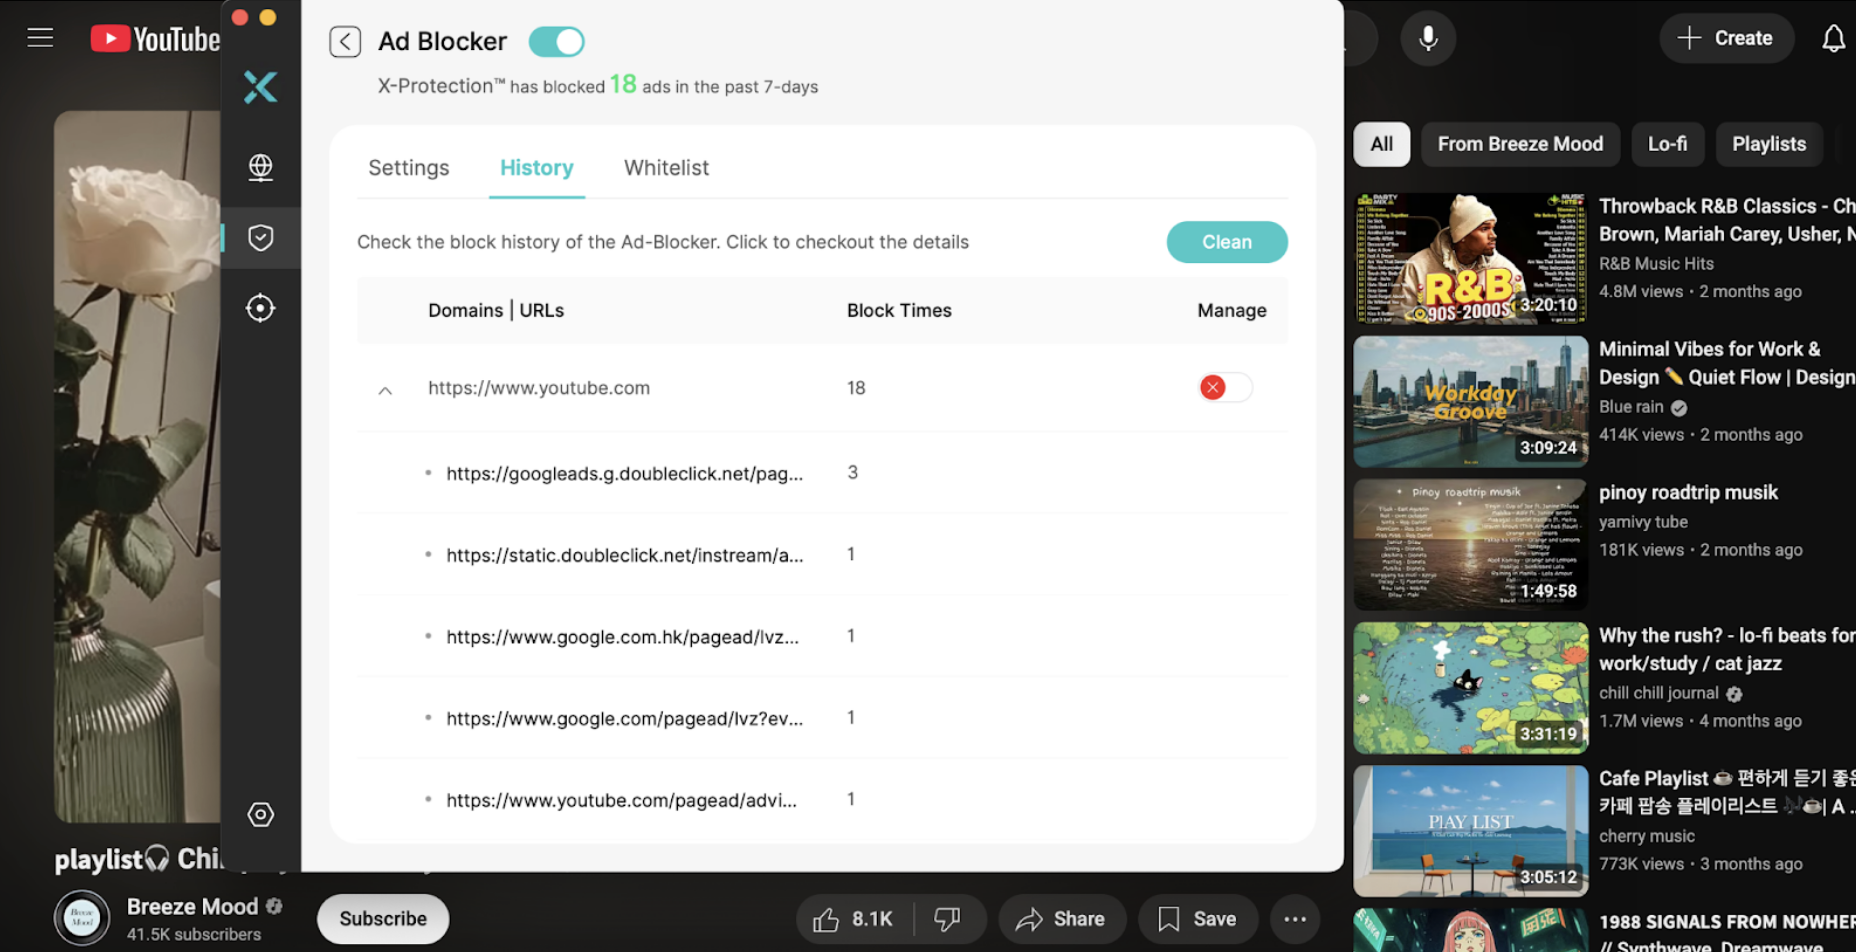Click the googleads doubleclick URL entry
Image resolution: width=1856 pixels, height=952 pixels.
(624, 474)
